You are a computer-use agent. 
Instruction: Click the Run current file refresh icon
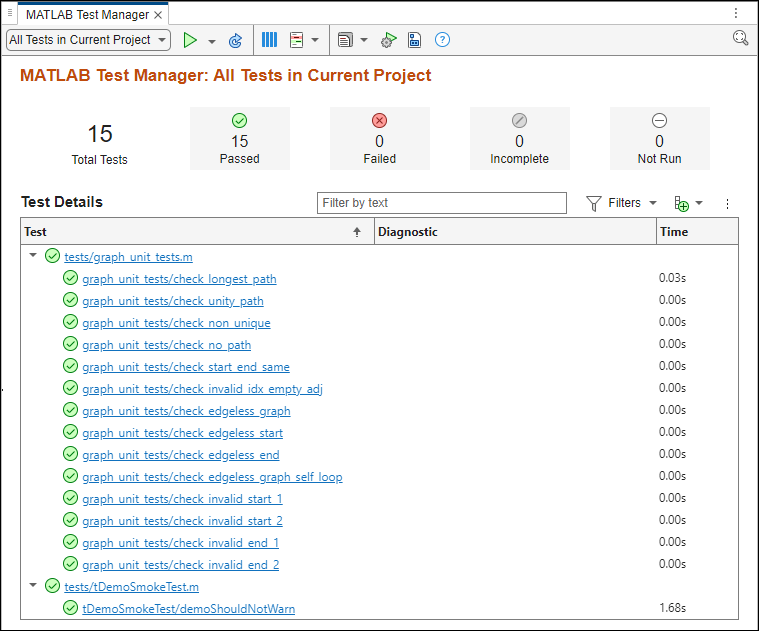coord(235,41)
